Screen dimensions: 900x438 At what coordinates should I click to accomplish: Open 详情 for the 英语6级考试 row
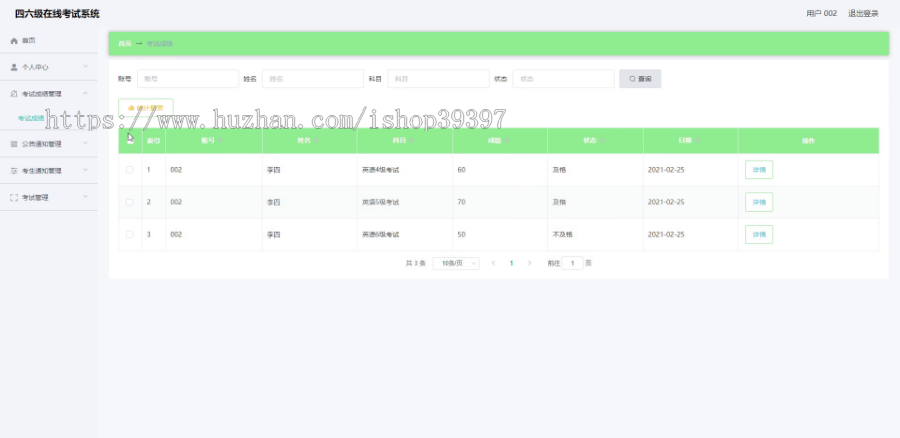point(759,235)
